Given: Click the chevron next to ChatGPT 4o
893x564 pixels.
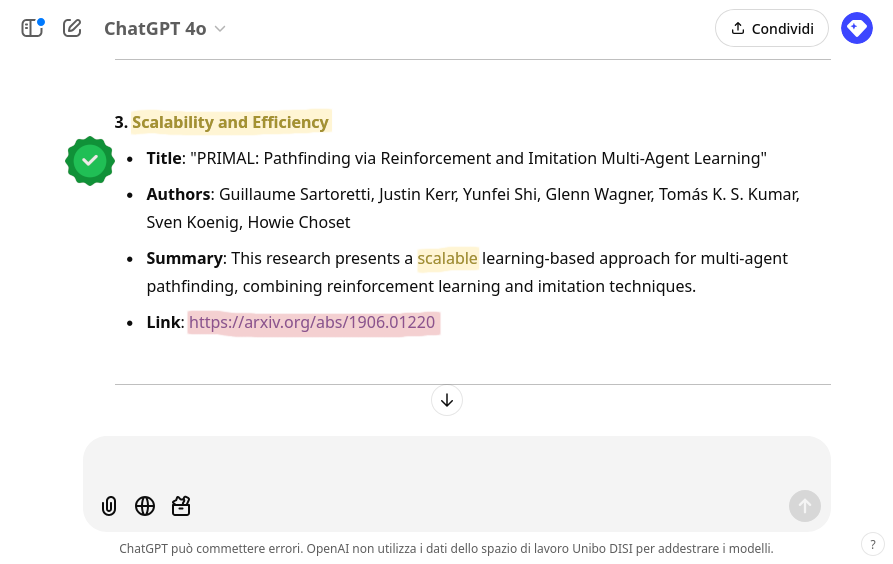Looking at the screenshot, I should pos(220,29).
